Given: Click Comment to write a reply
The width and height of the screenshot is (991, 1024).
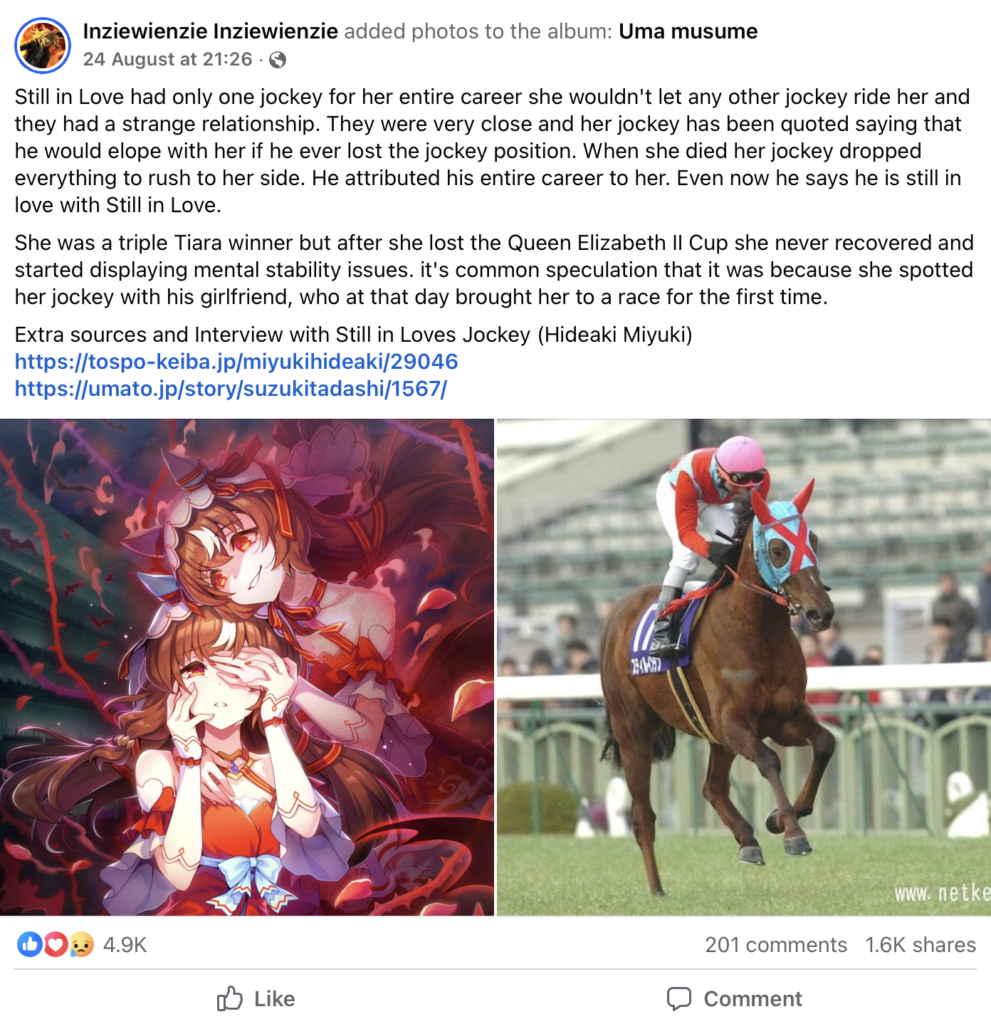Looking at the screenshot, I should click(x=734, y=999).
